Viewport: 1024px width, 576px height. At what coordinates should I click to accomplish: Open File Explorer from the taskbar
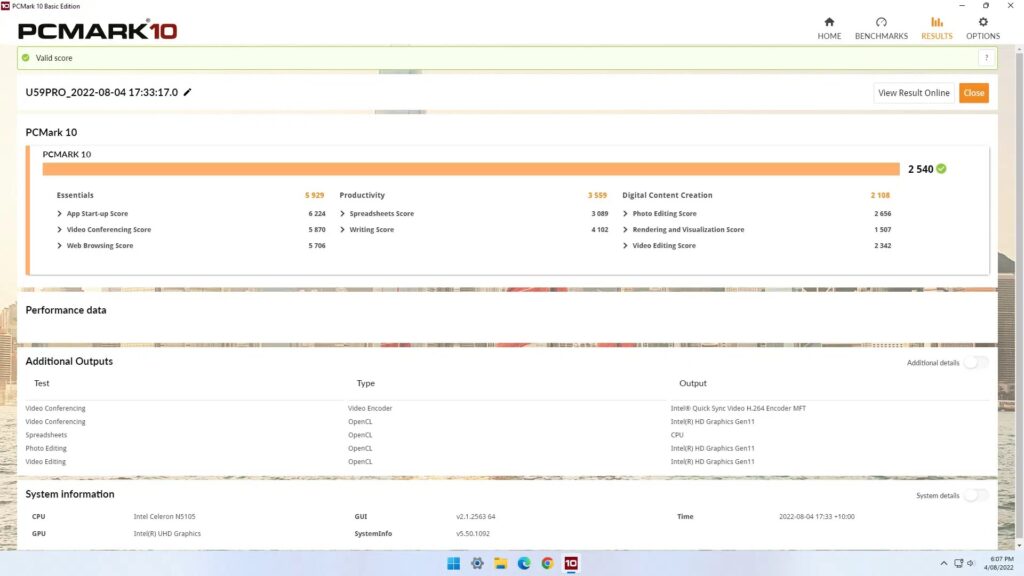(x=501, y=563)
